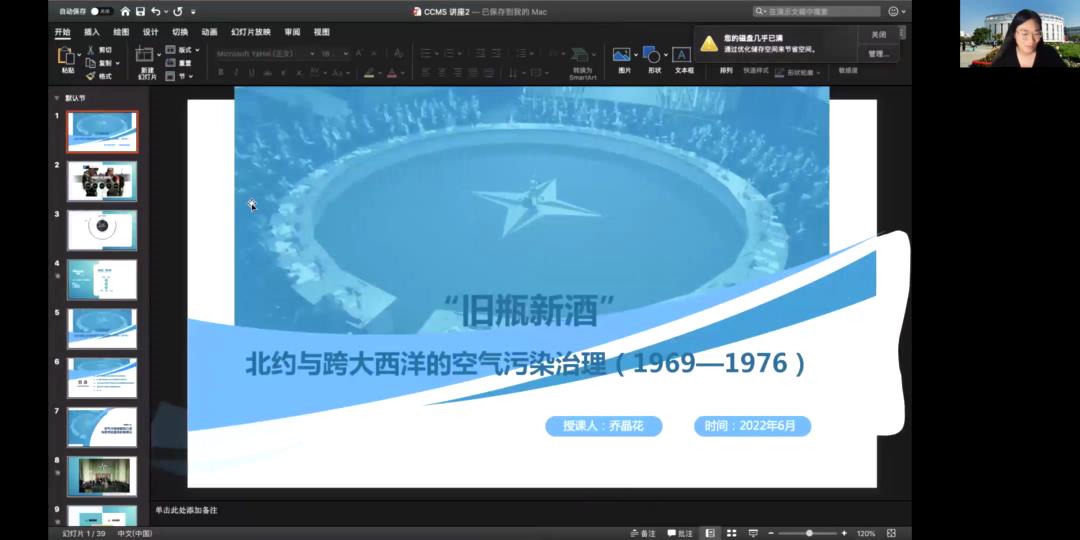This screenshot has width=1080, height=540.
Task: Toggle the Notes (备注) pane button
Action: pos(641,533)
